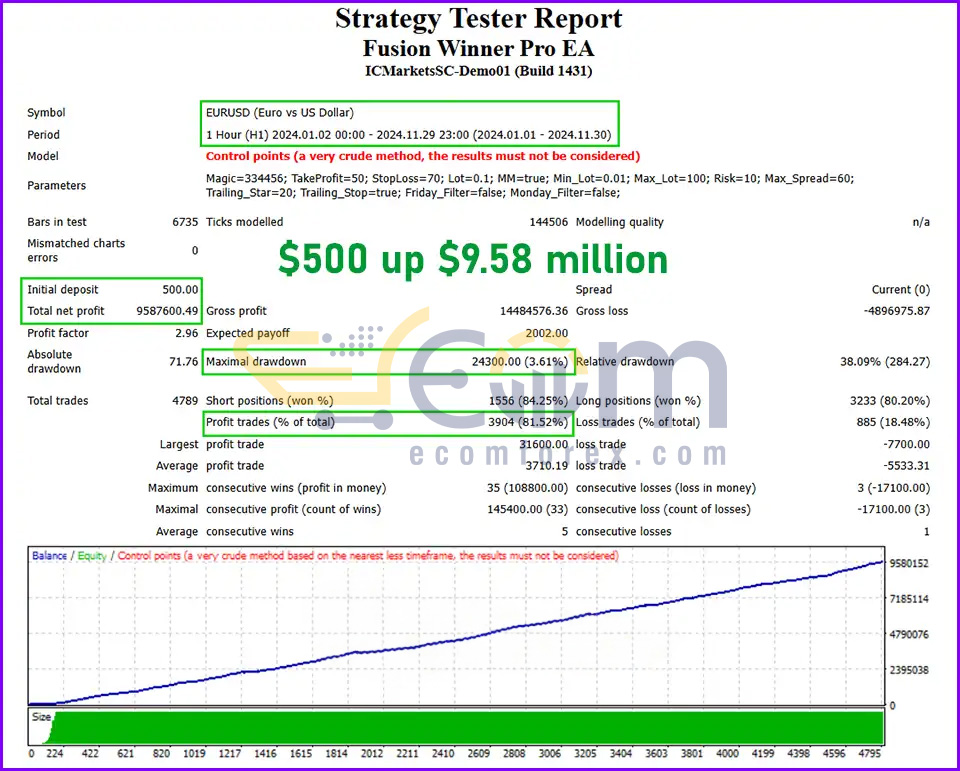Click the "Equity" chart legend label
The image size is (960, 771).
pos(92,556)
